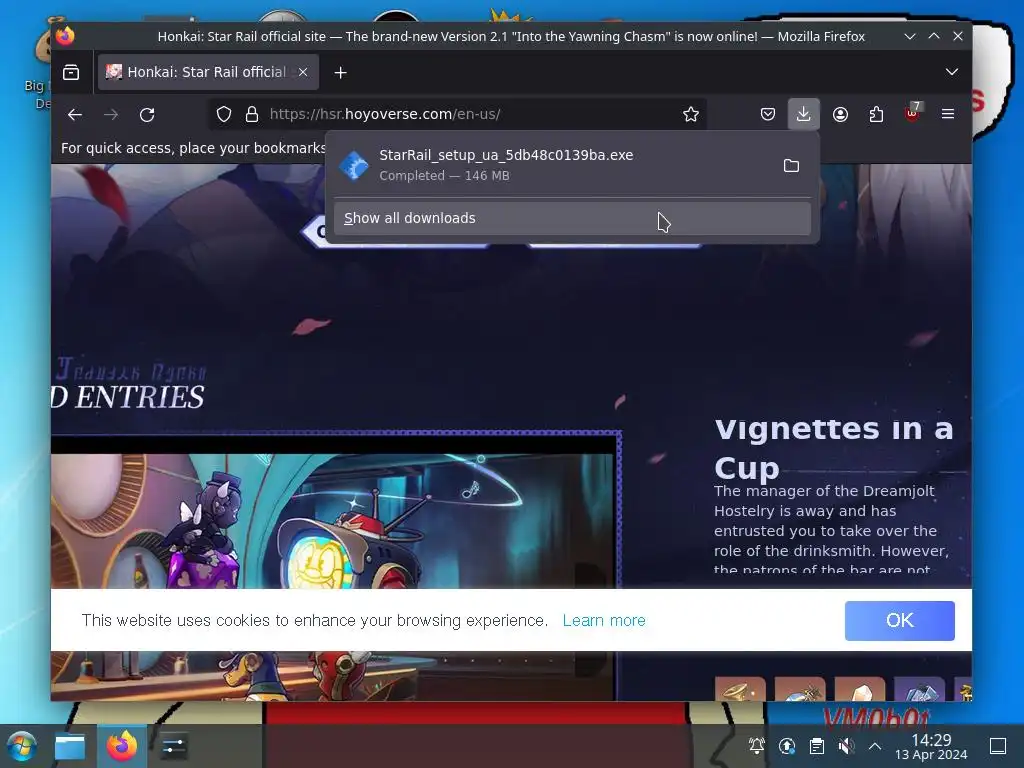Click the muted volume tray icon

pos(846,746)
